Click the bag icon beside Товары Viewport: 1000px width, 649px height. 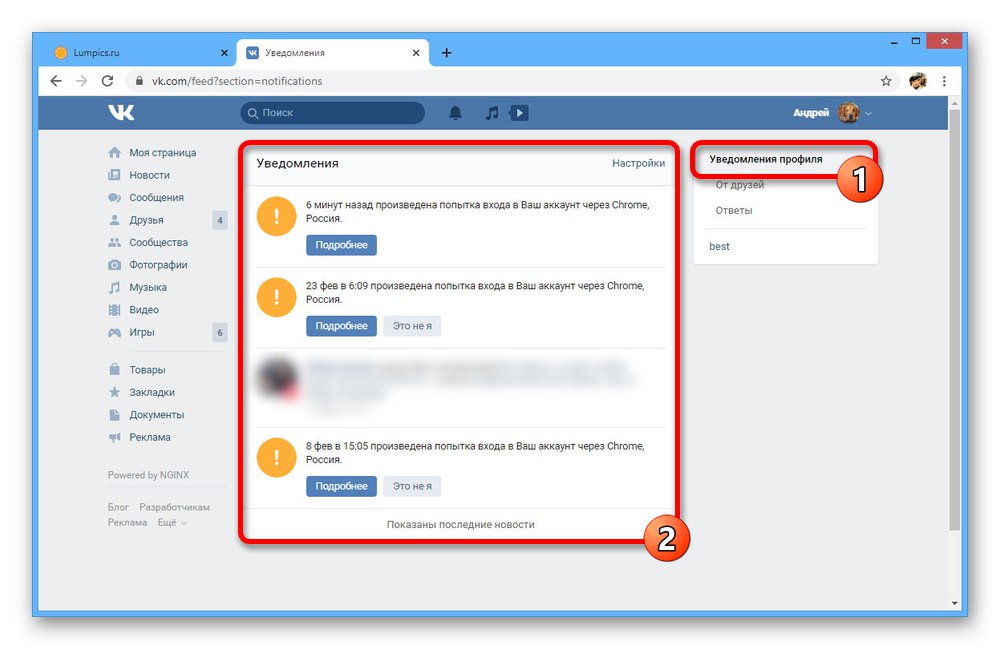(x=114, y=369)
